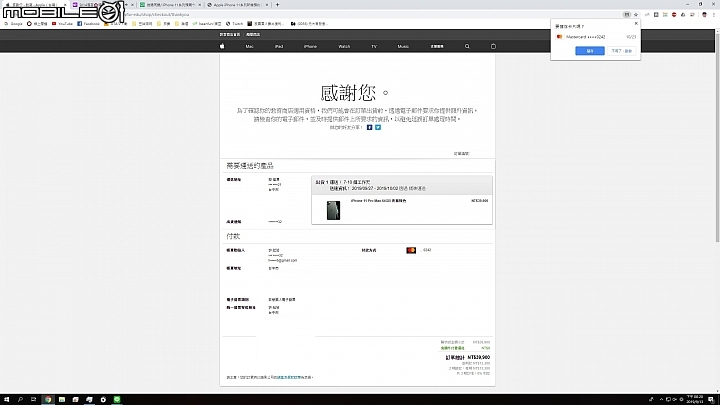Viewport: 720px width, 405px height.
Task: Dismiss the save card popup with X
Action: click(x=636, y=23)
